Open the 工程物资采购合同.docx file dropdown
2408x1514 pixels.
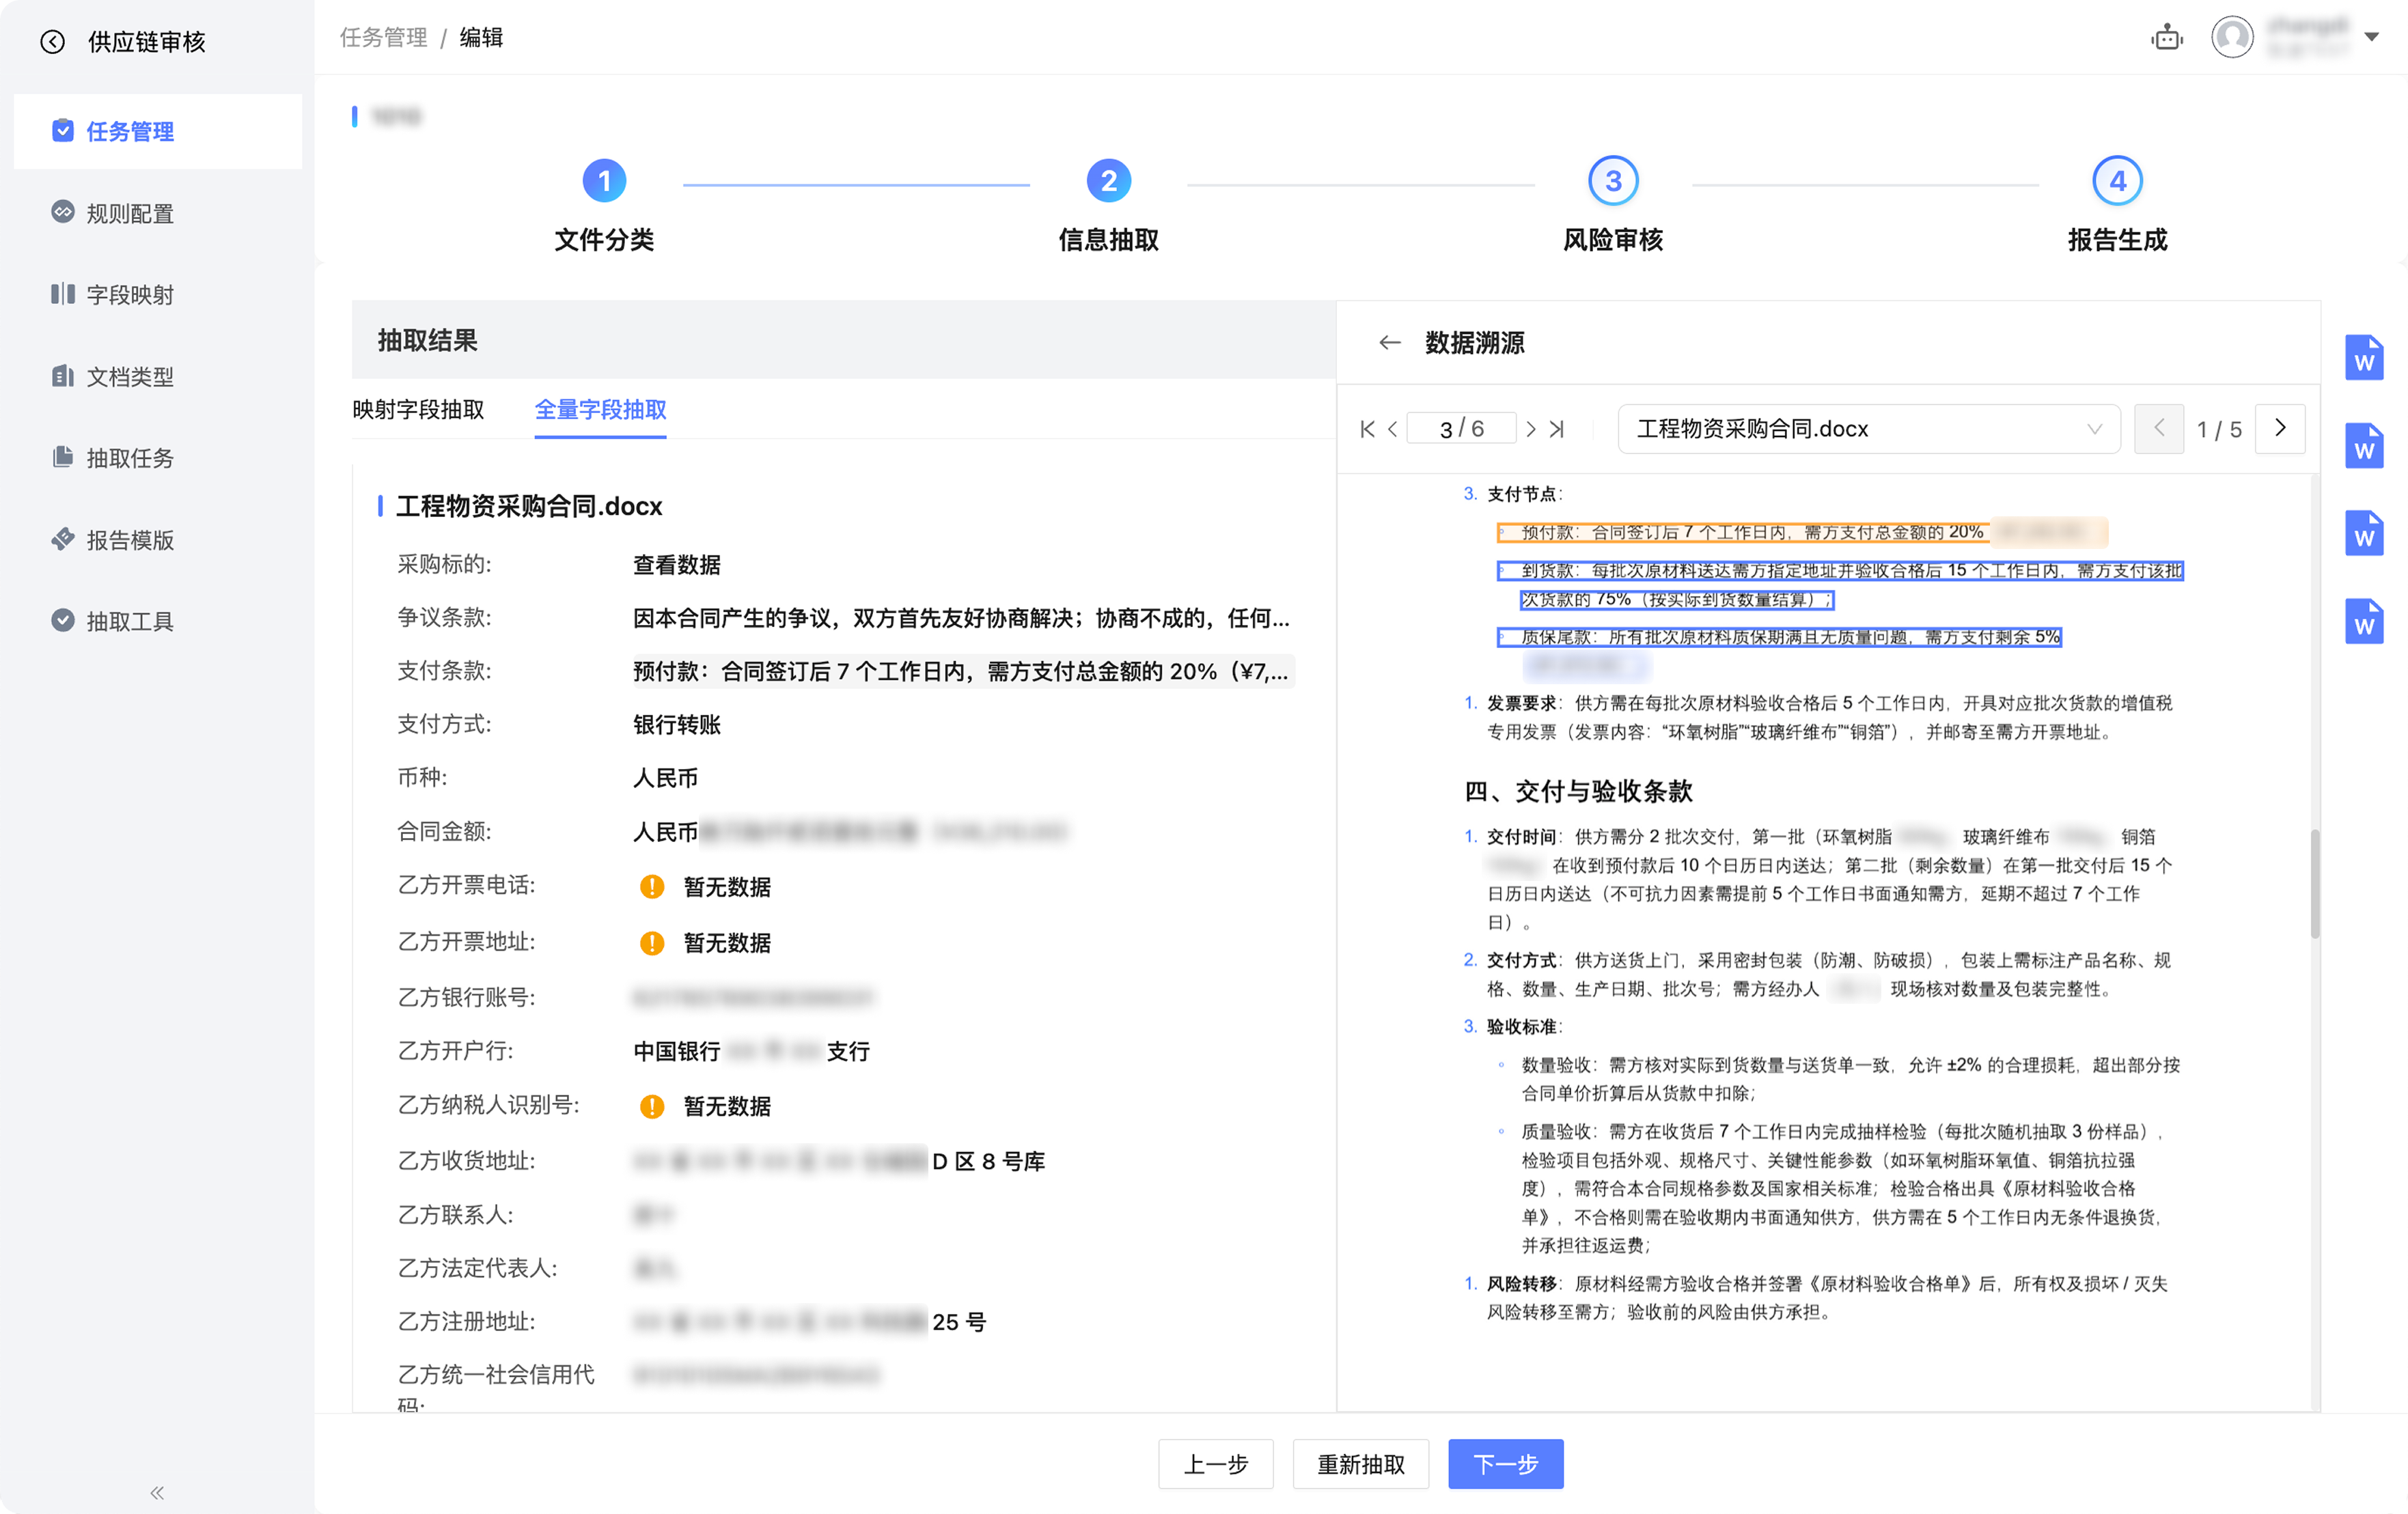click(1868, 428)
